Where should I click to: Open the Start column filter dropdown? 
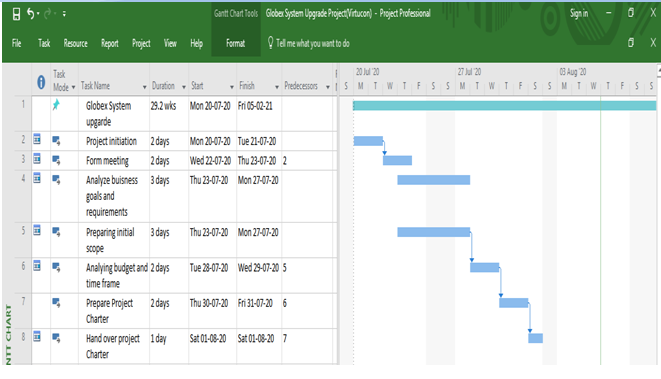[231, 87]
